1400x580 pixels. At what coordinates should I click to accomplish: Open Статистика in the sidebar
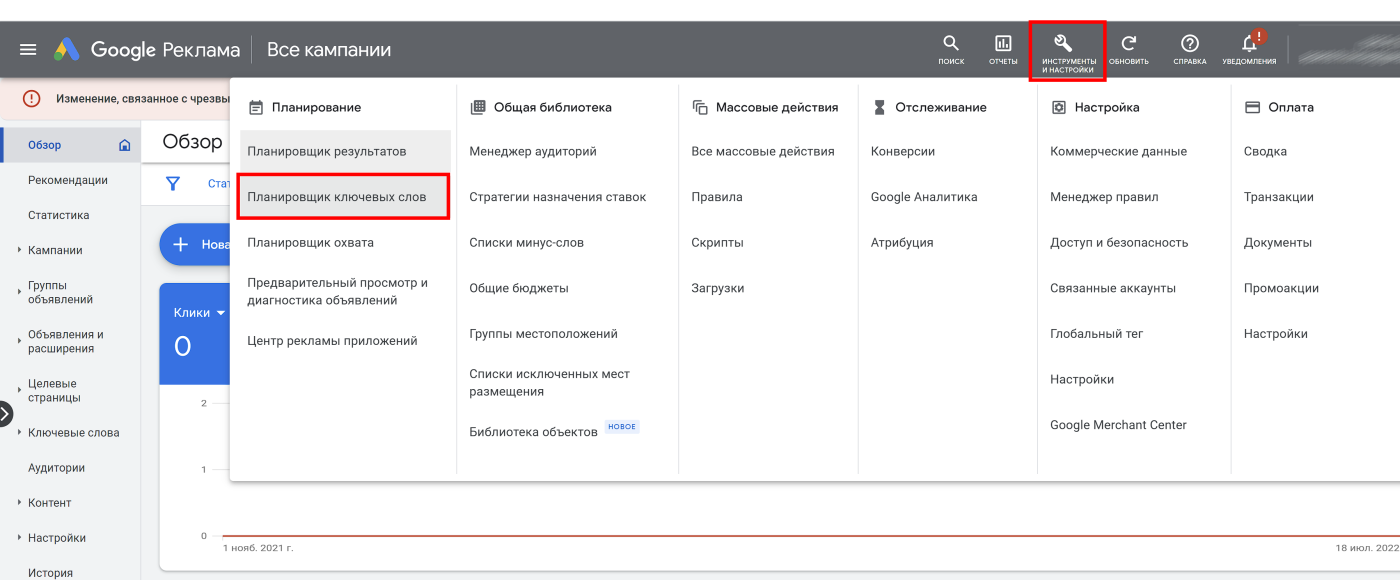coord(59,215)
